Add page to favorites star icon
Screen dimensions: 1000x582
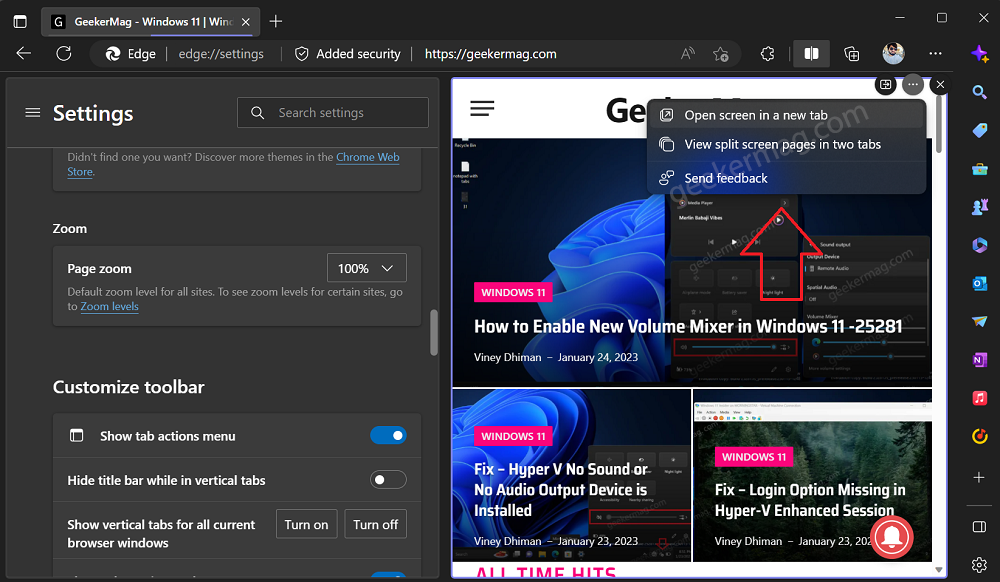point(721,54)
